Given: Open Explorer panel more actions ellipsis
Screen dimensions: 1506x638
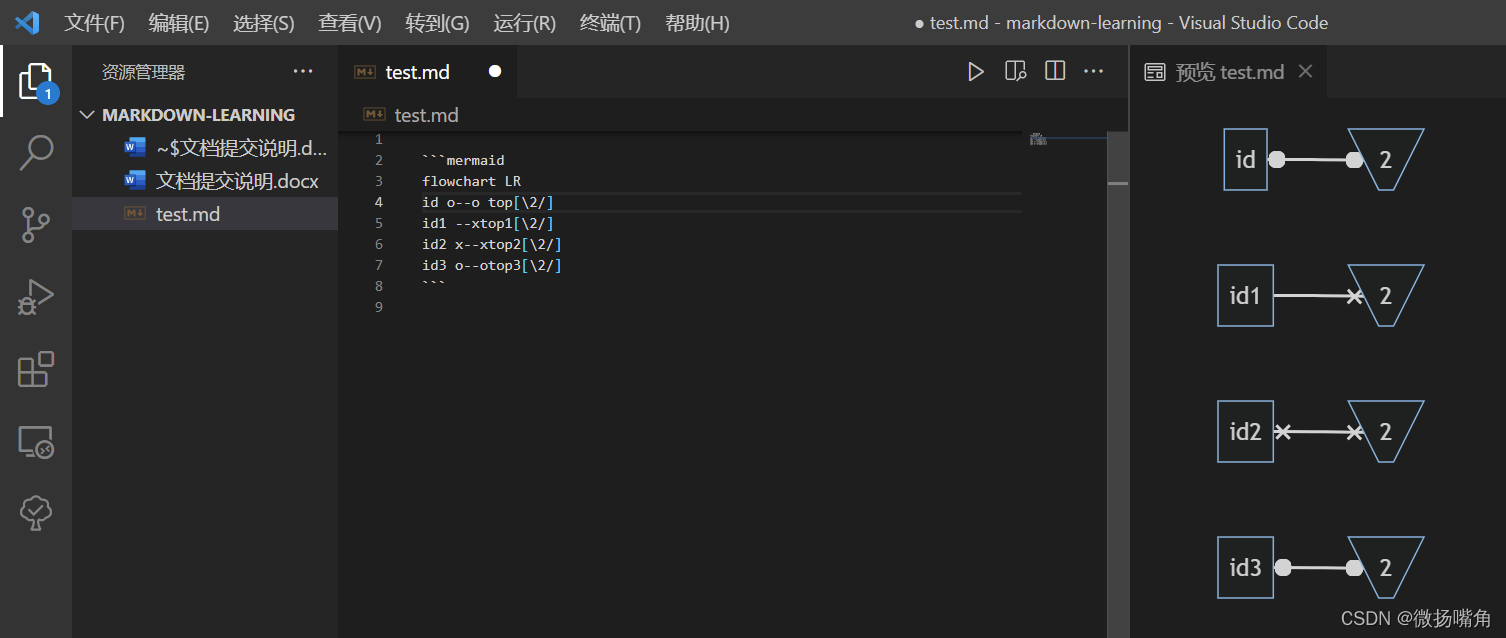Looking at the screenshot, I should point(303,71).
